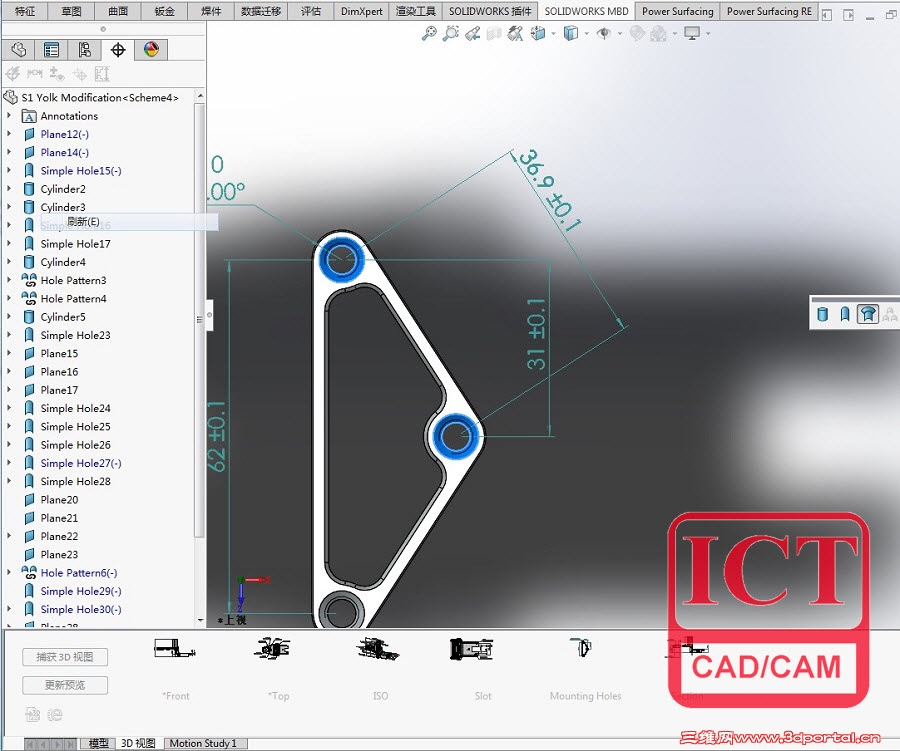900x751 pixels.
Task: Click the Edit Appearance sphere icon
Action: (x=637, y=34)
